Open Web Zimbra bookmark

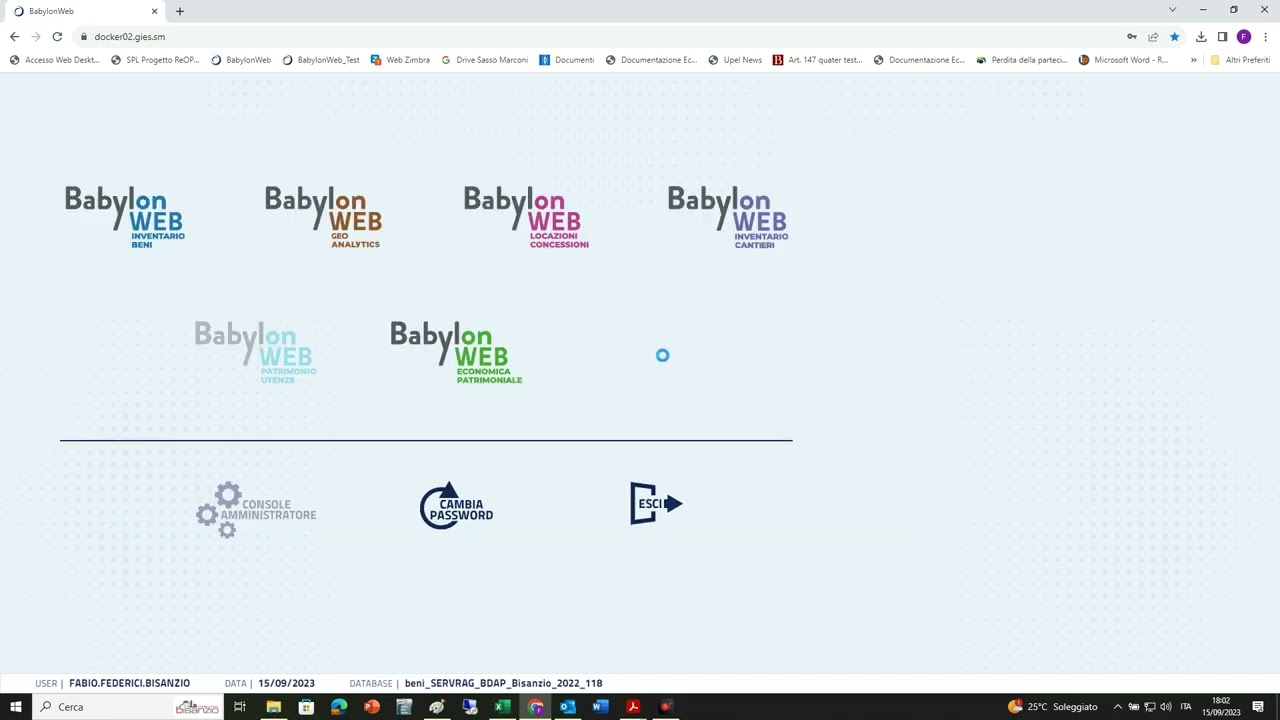[x=400, y=60]
